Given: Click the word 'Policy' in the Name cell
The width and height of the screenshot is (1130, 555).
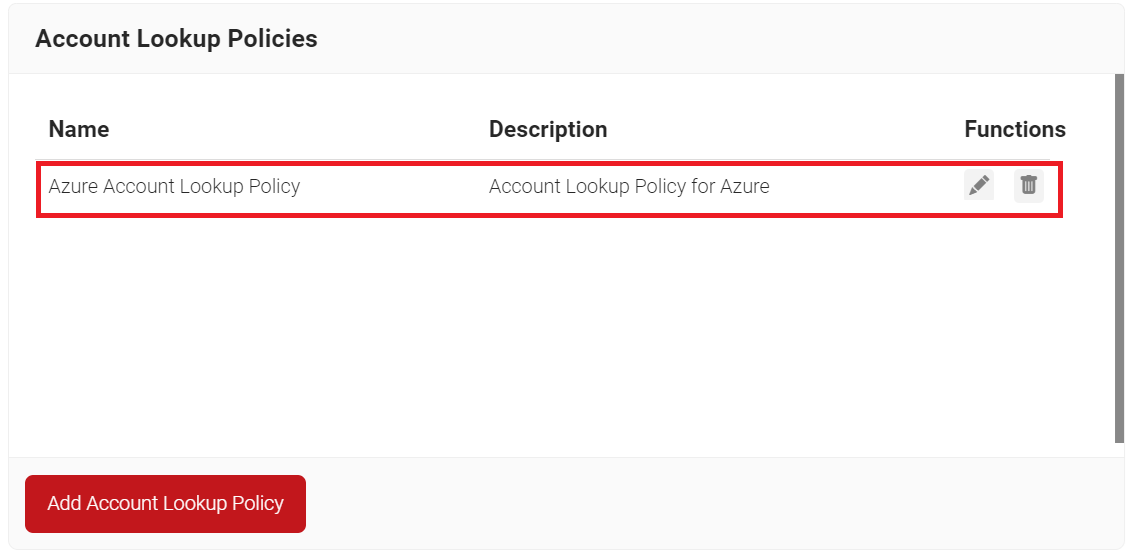Looking at the screenshot, I should click(275, 186).
